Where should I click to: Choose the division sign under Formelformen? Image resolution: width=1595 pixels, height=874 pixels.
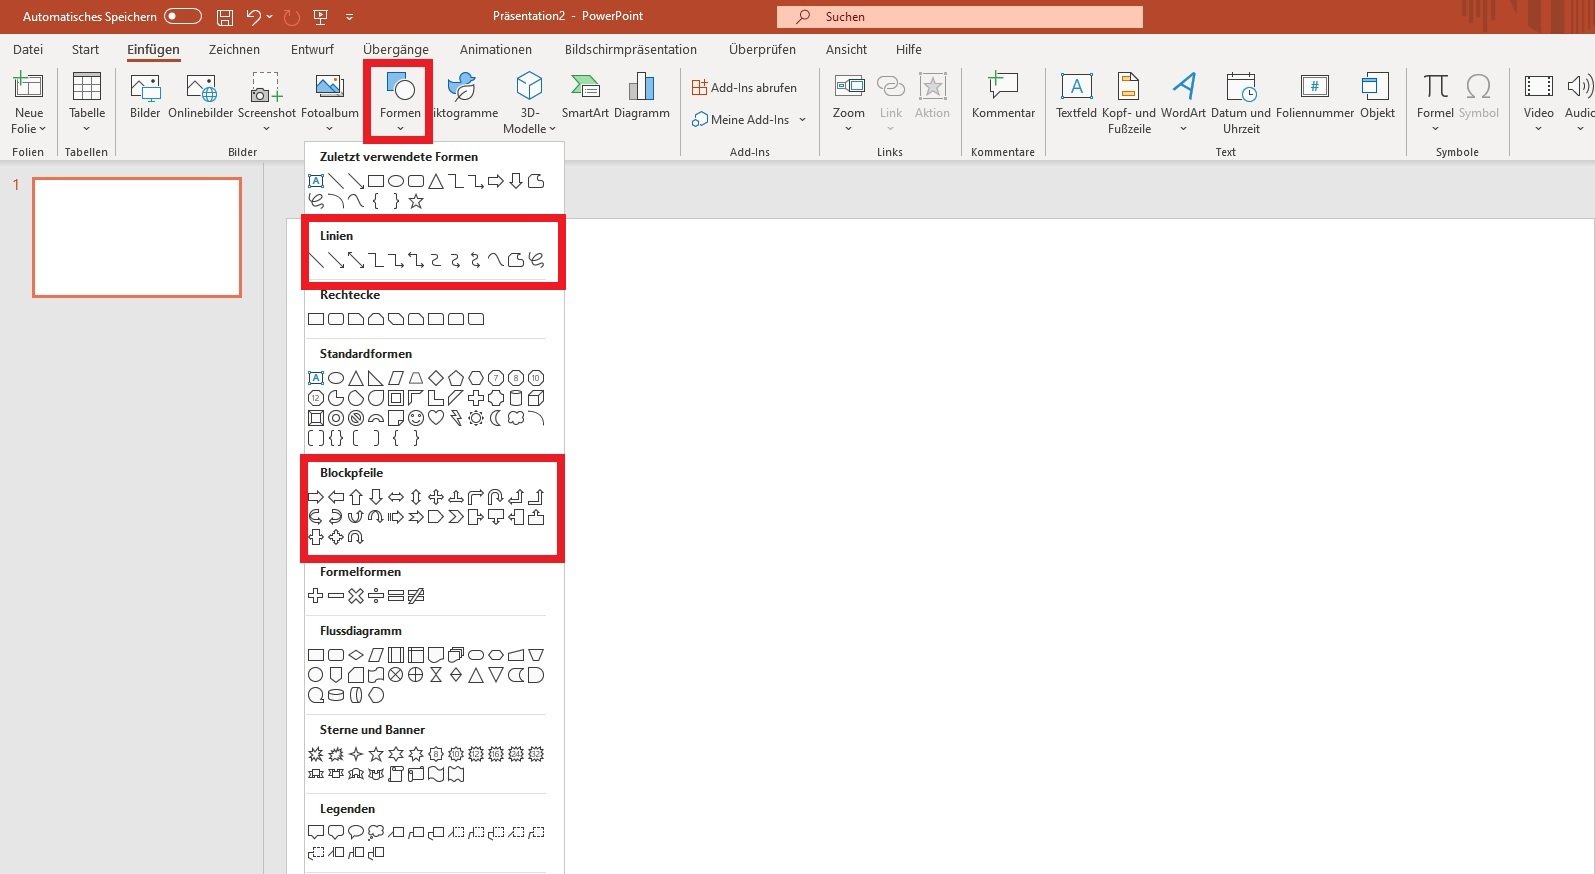(x=376, y=596)
